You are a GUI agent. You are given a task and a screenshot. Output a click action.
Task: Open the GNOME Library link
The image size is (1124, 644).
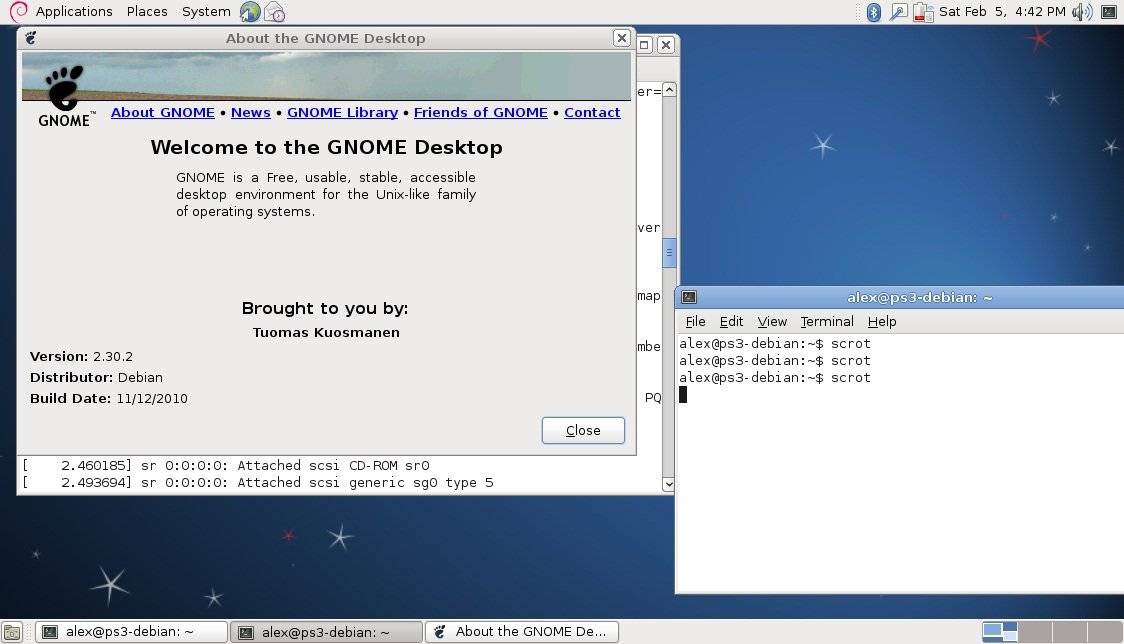pos(343,113)
